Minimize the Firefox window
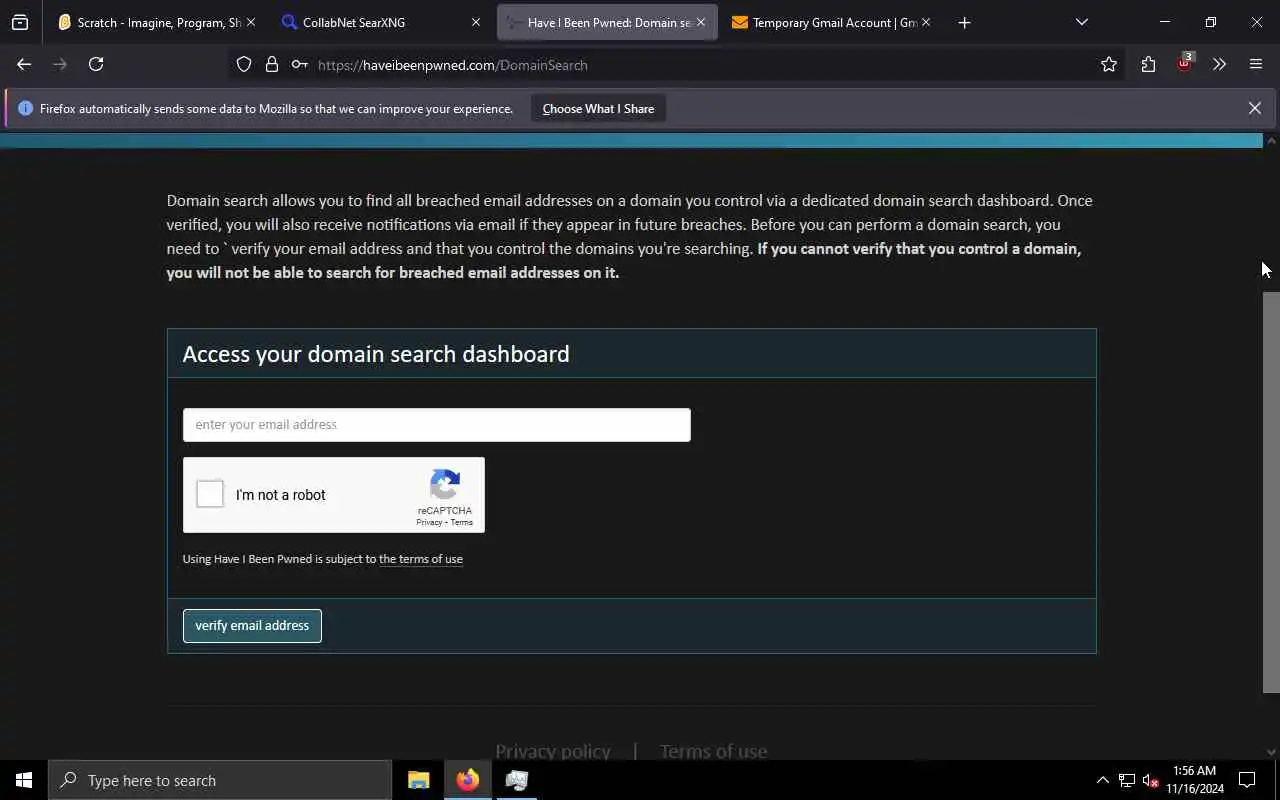This screenshot has width=1280, height=800. point(1164,22)
